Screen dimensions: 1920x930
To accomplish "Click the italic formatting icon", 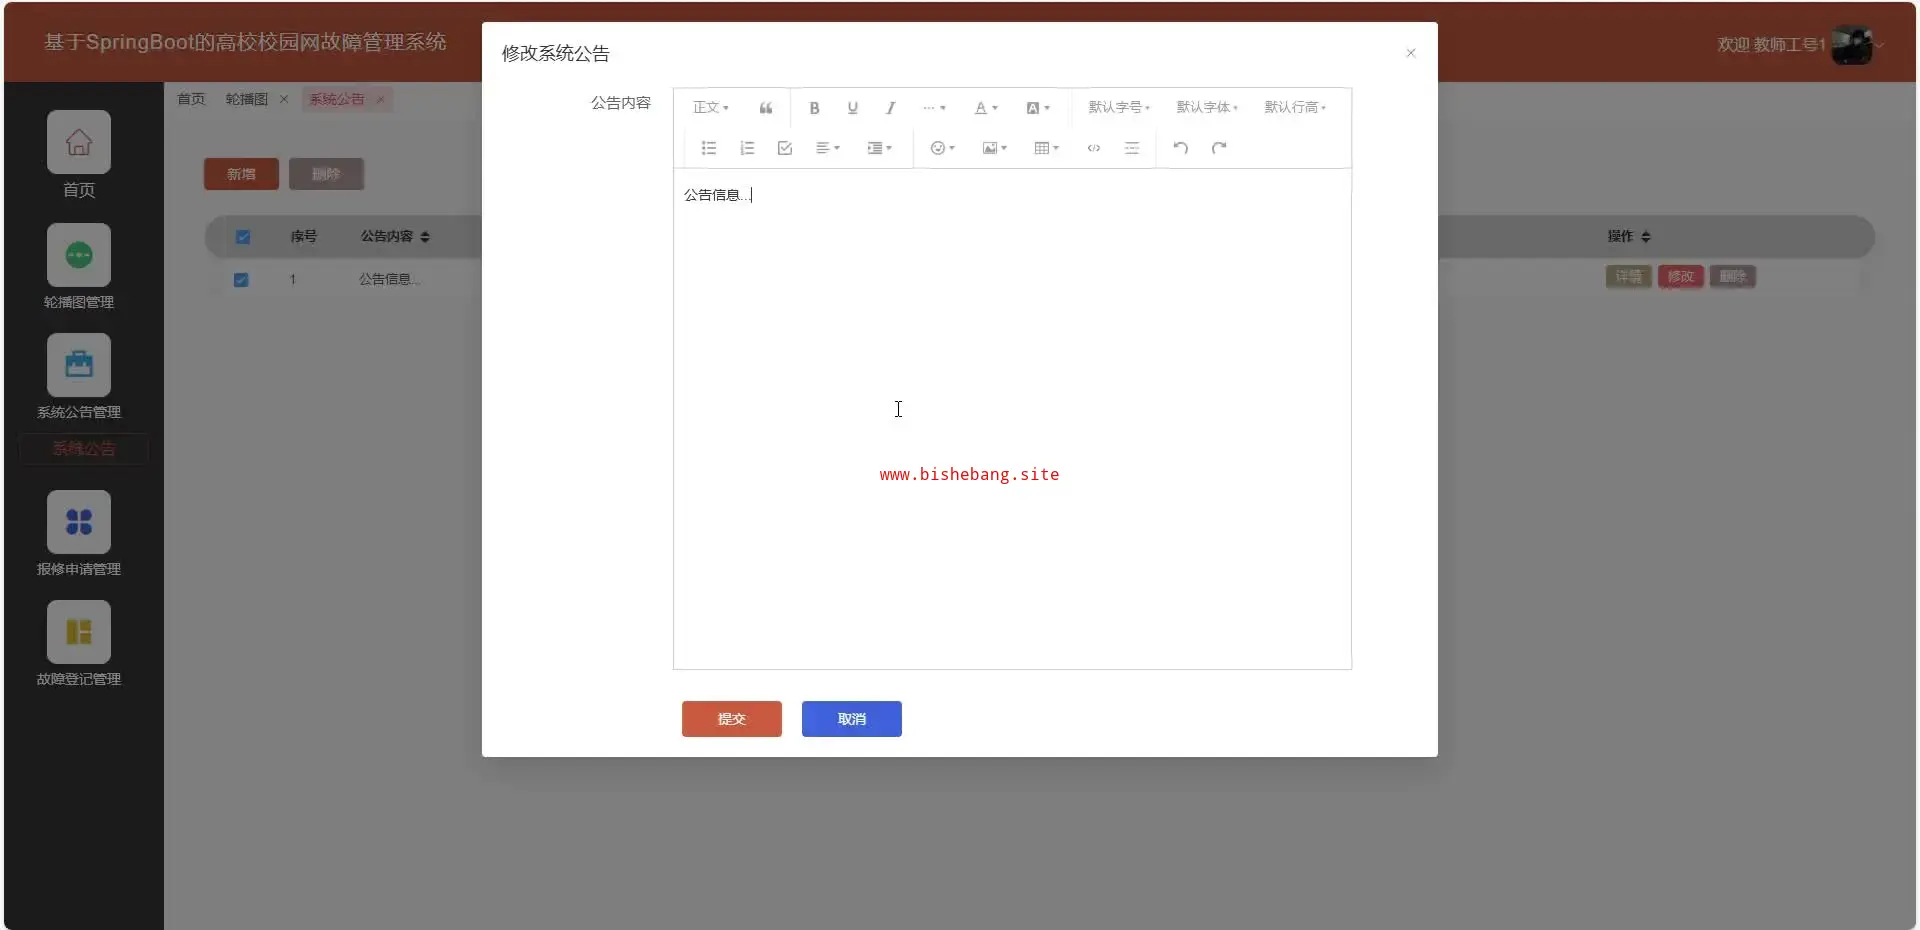I will (x=890, y=108).
